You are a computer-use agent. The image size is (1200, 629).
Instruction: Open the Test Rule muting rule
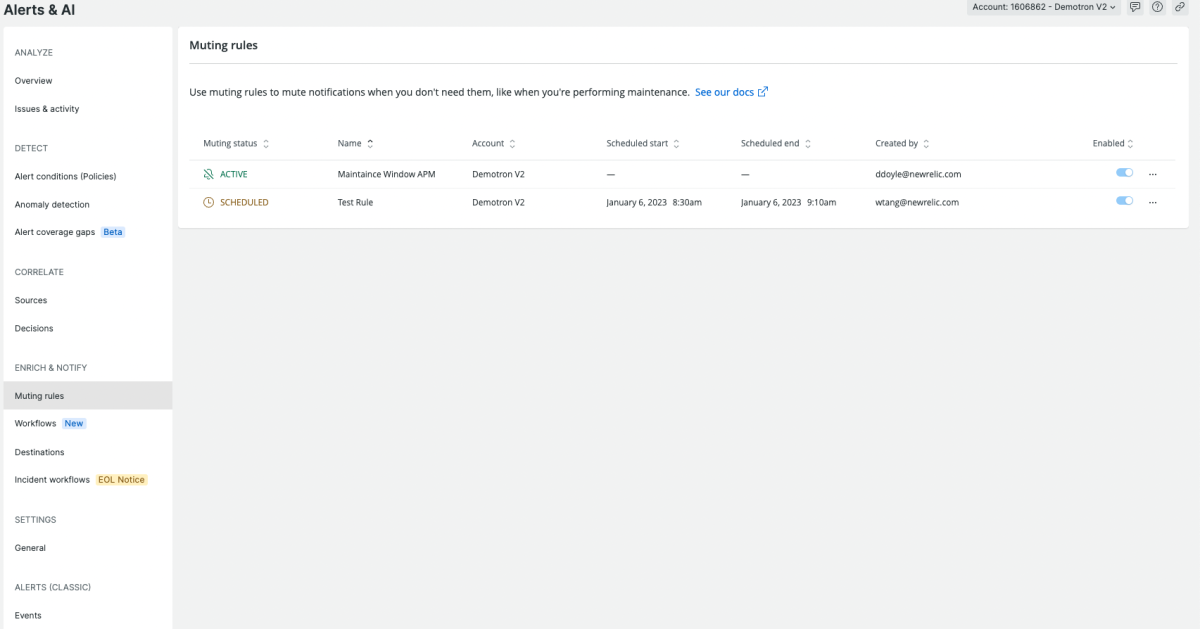(x=355, y=202)
